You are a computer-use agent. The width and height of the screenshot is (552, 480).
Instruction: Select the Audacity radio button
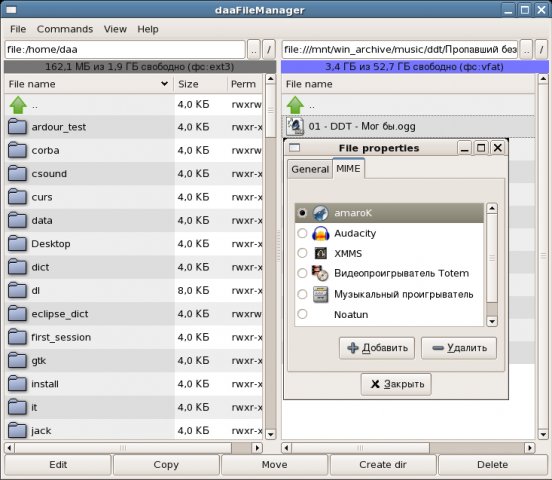(x=302, y=233)
